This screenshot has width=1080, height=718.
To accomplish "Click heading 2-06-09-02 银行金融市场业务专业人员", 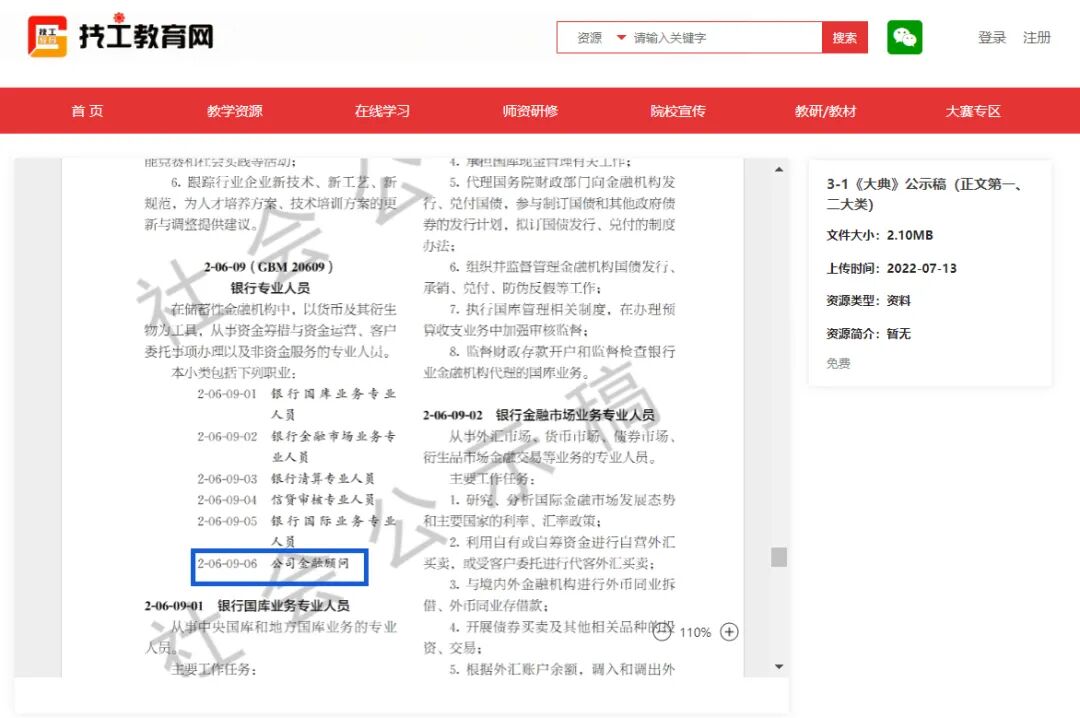I will [539, 415].
